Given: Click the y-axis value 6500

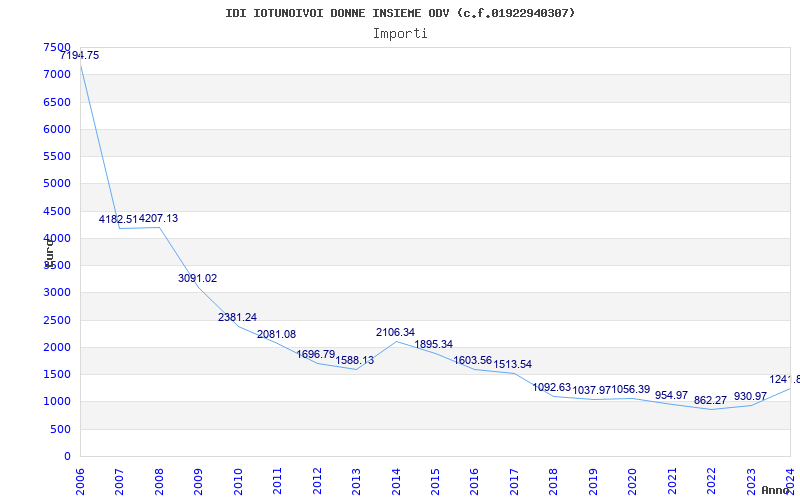Looking at the screenshot, I should coord(57,102).
